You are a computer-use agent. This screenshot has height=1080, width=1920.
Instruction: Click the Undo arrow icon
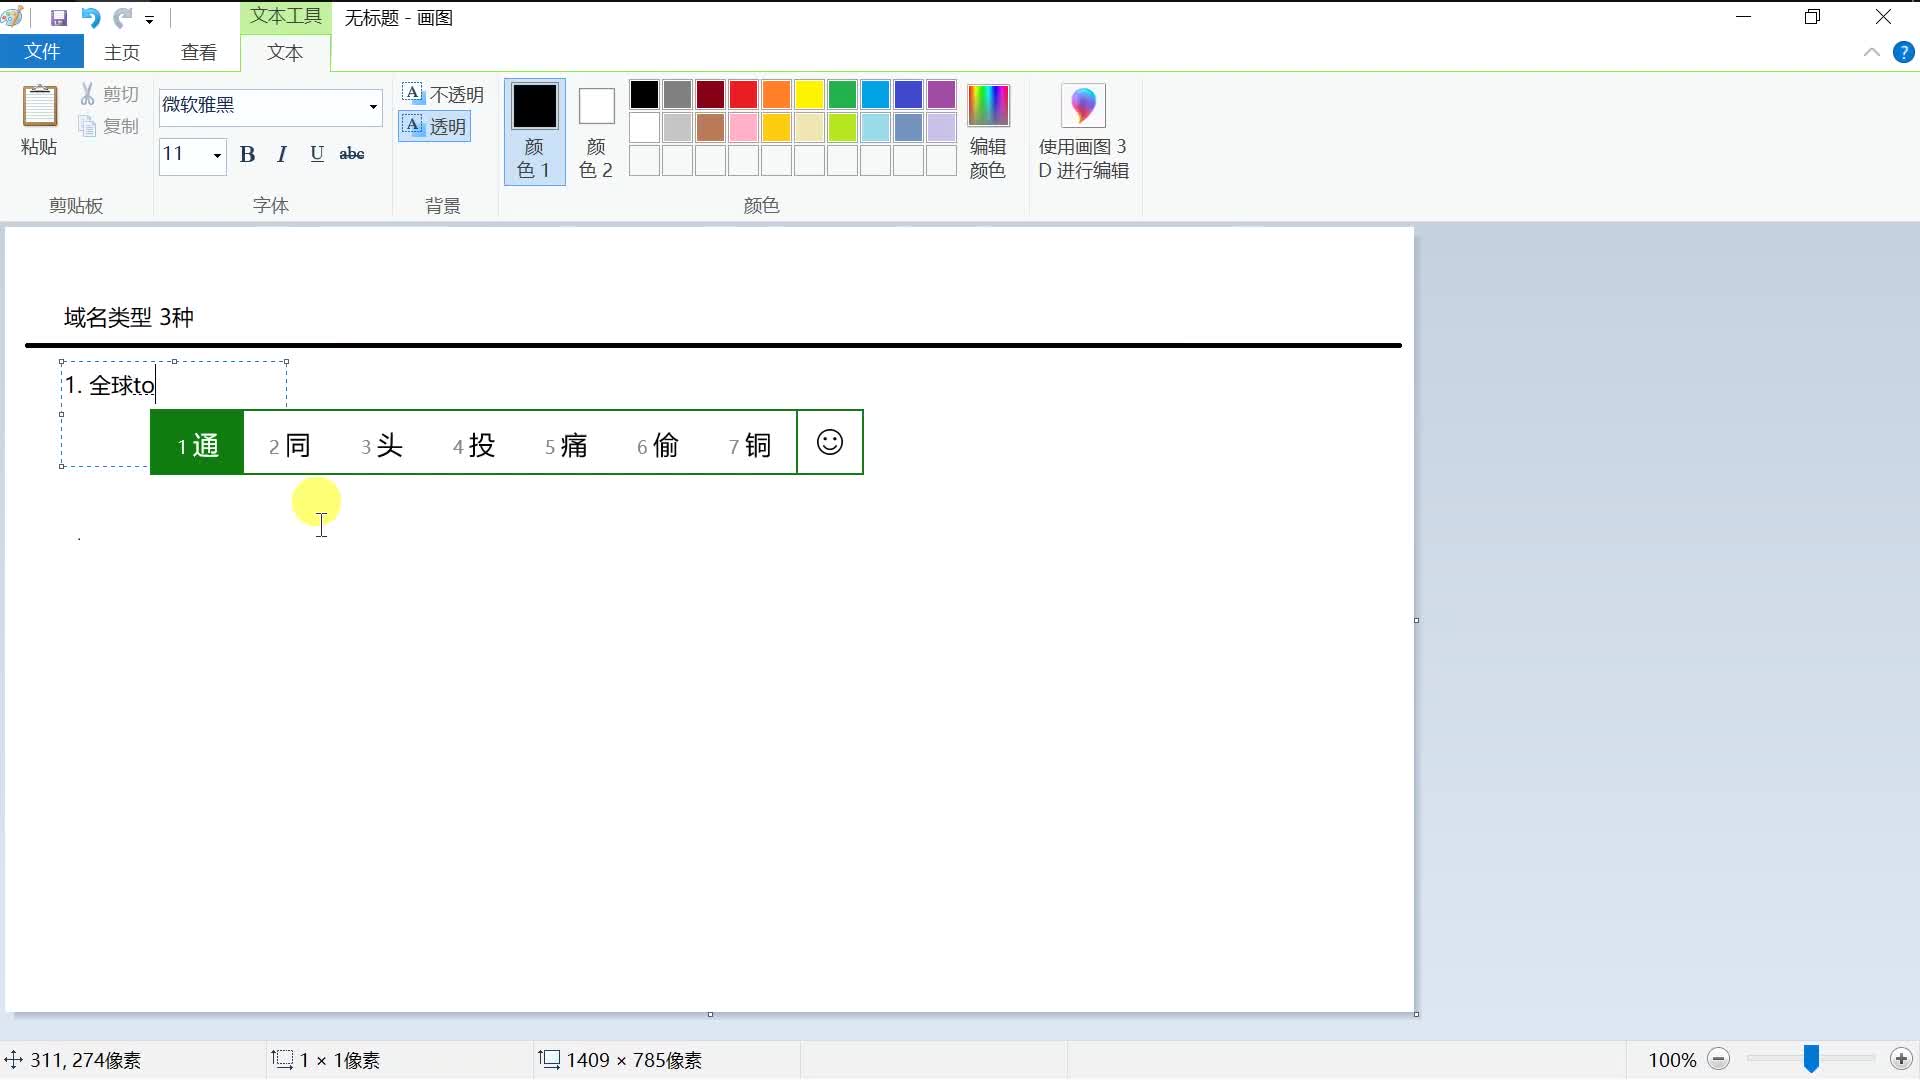coord(91,18)
